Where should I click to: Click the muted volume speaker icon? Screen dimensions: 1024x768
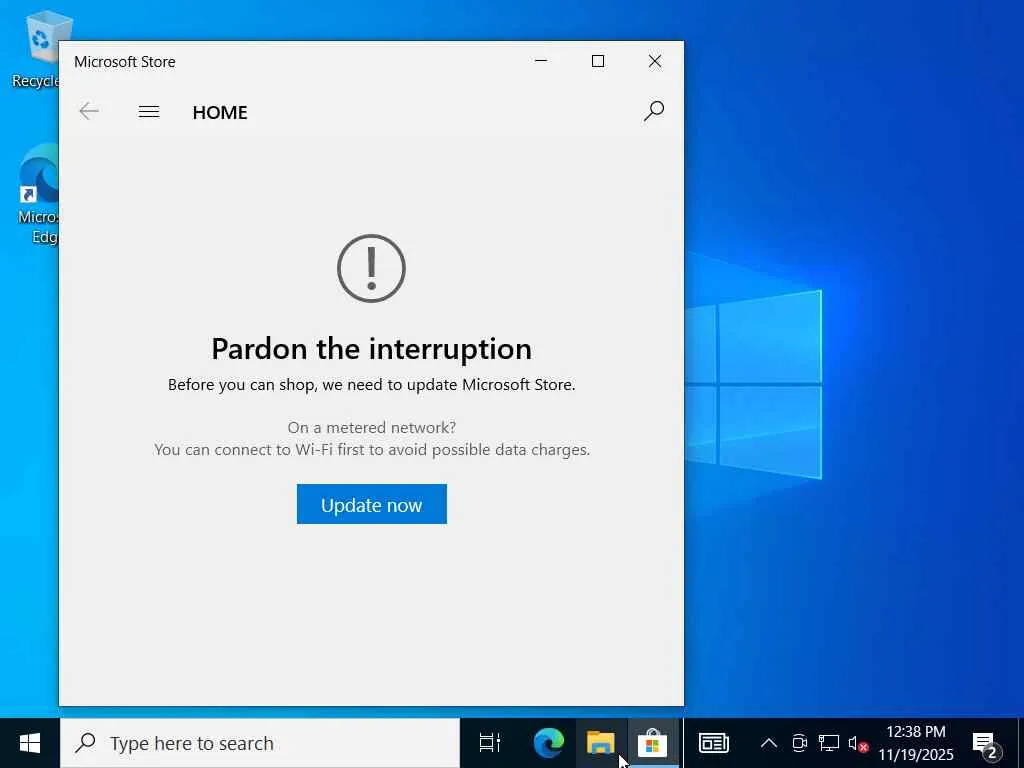coord(857,744)
